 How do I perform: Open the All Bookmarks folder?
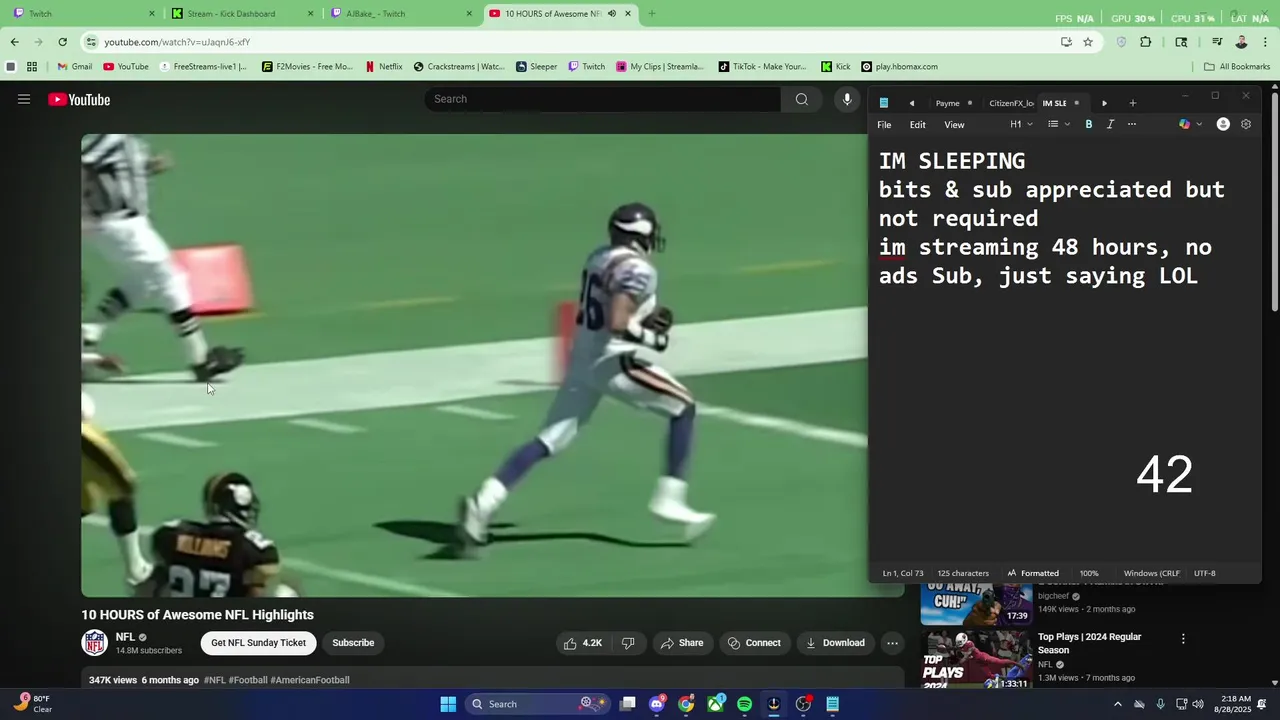1237,67
